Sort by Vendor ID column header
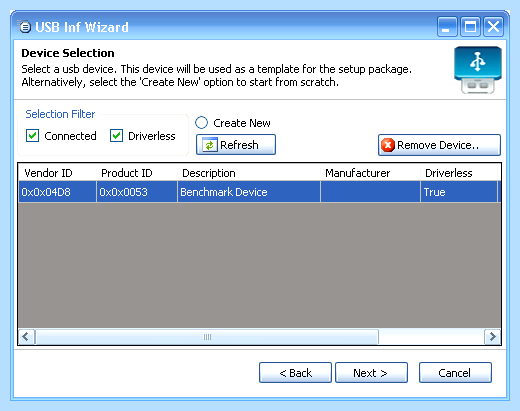 pos(57,173)
